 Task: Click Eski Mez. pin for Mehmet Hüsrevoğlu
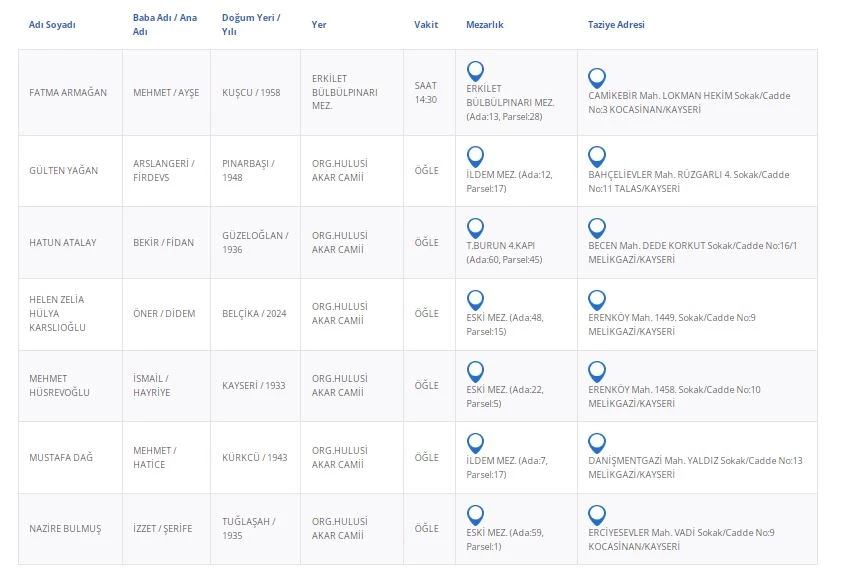pos(475,372)
